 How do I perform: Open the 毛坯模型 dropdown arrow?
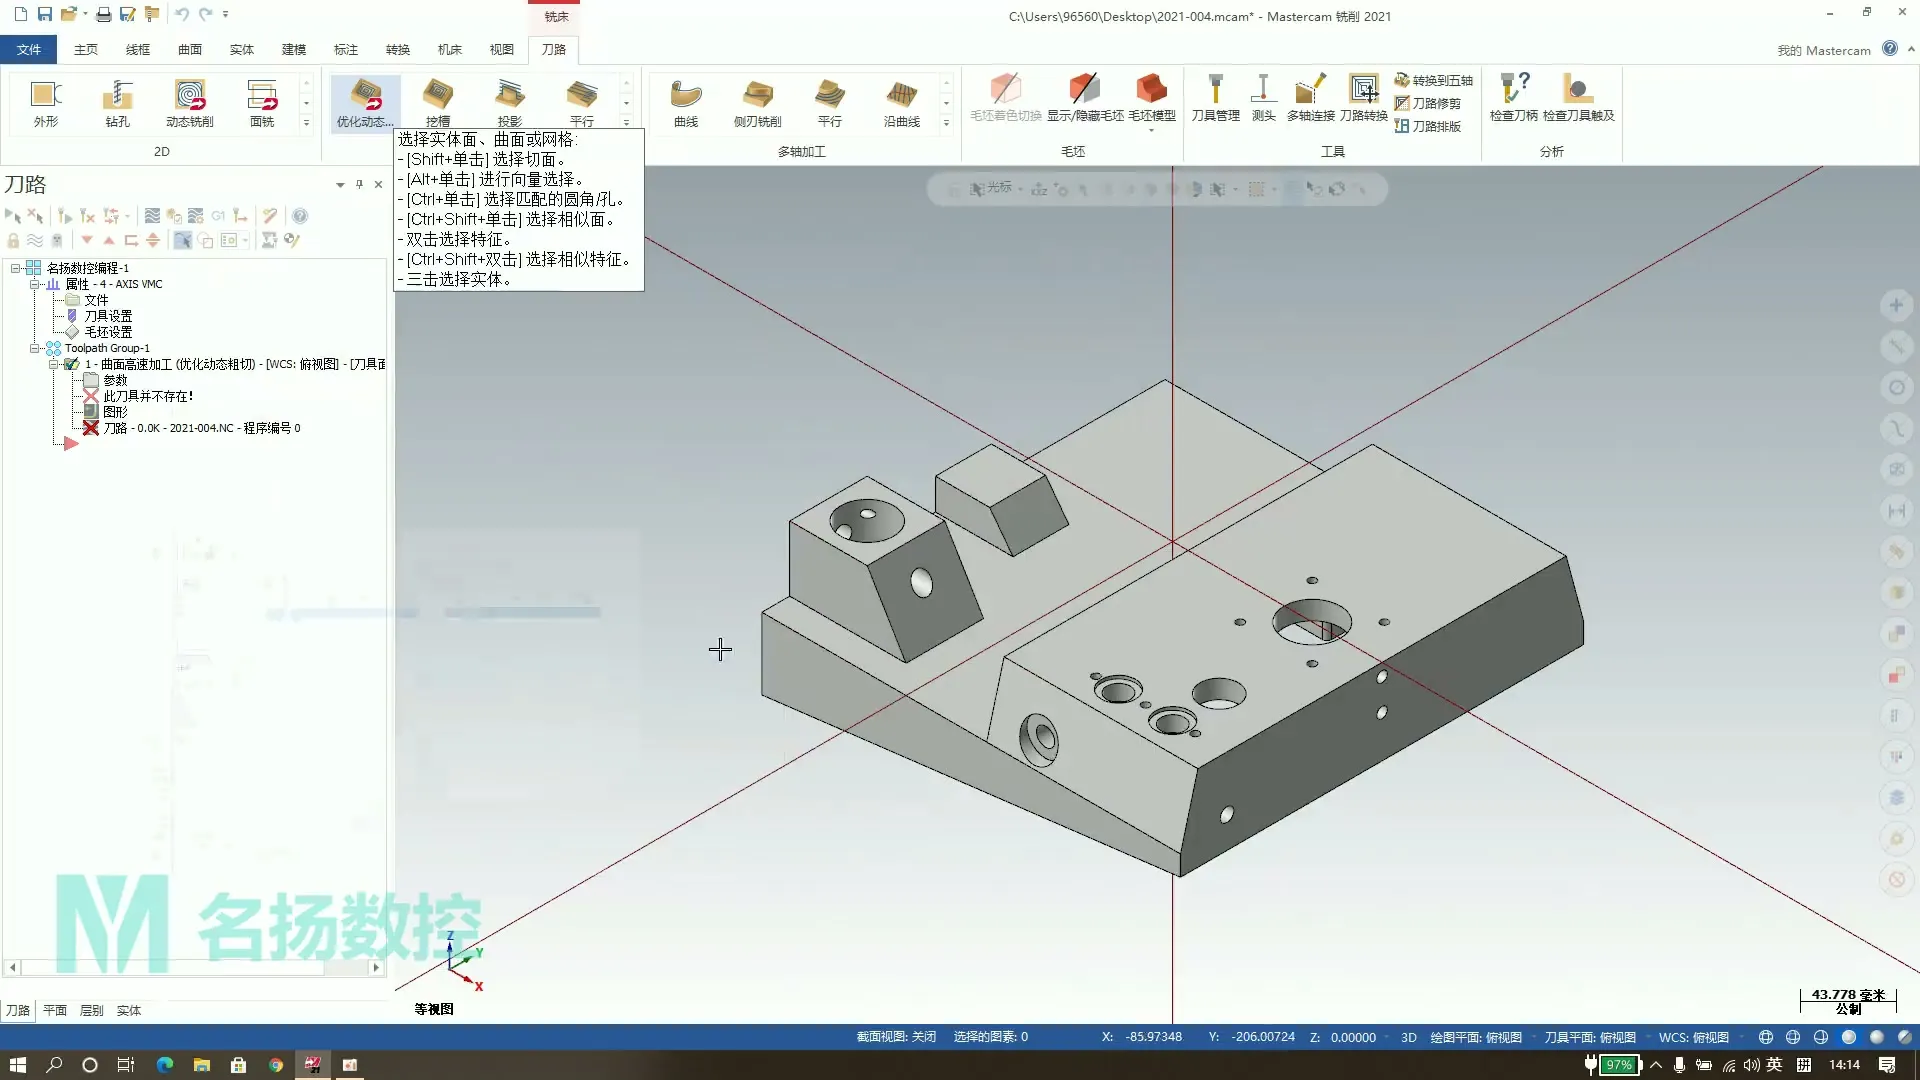1152,131
